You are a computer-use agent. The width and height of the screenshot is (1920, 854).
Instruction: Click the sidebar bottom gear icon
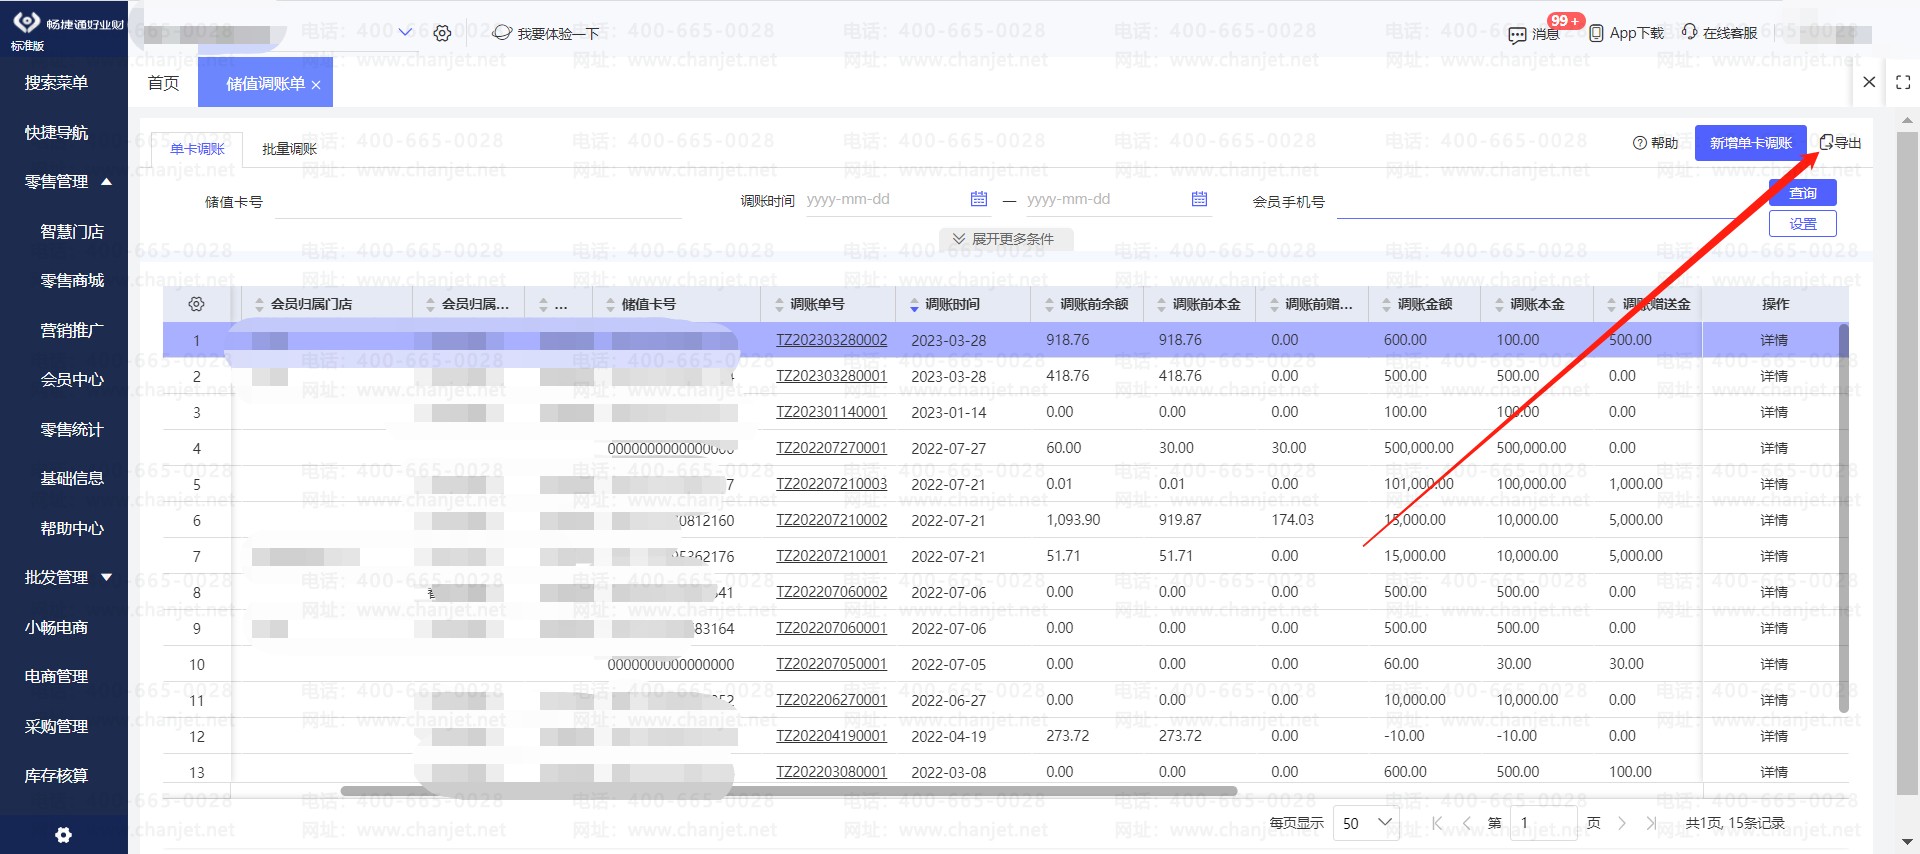click(x=63, y=835)
